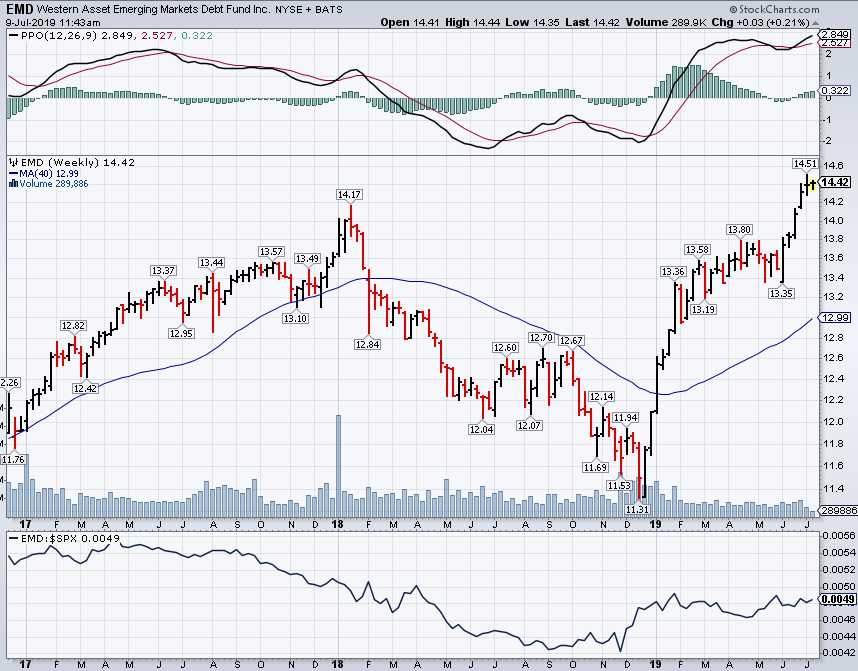Click the candlestick legend icon beside EMD (Weekly)
858x671 pixels.
[11, 162]
